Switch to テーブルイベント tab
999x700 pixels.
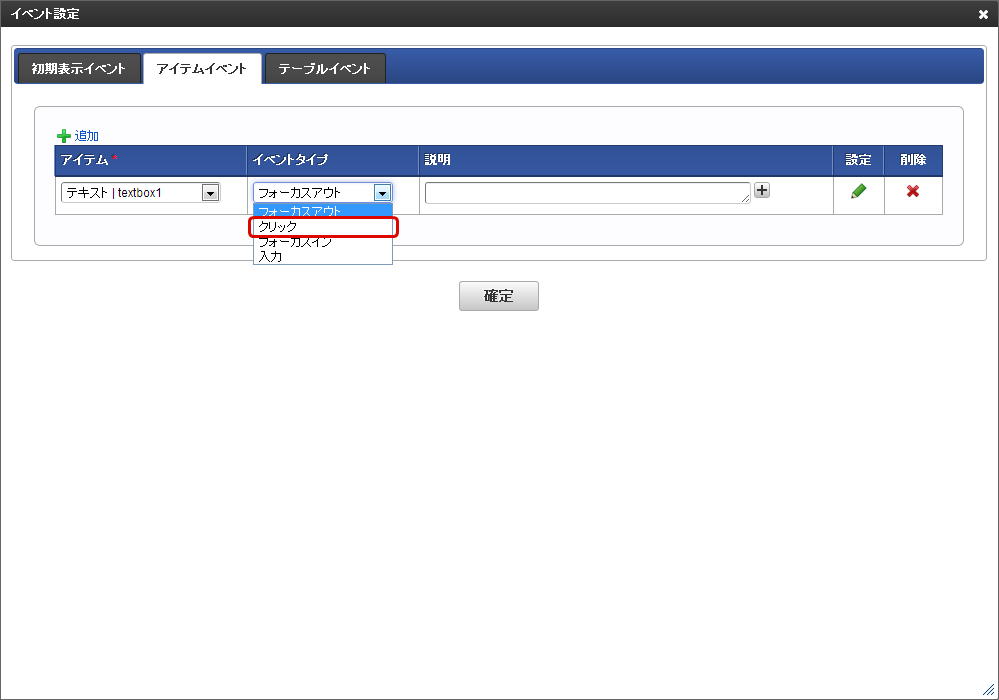pos(324,69)
